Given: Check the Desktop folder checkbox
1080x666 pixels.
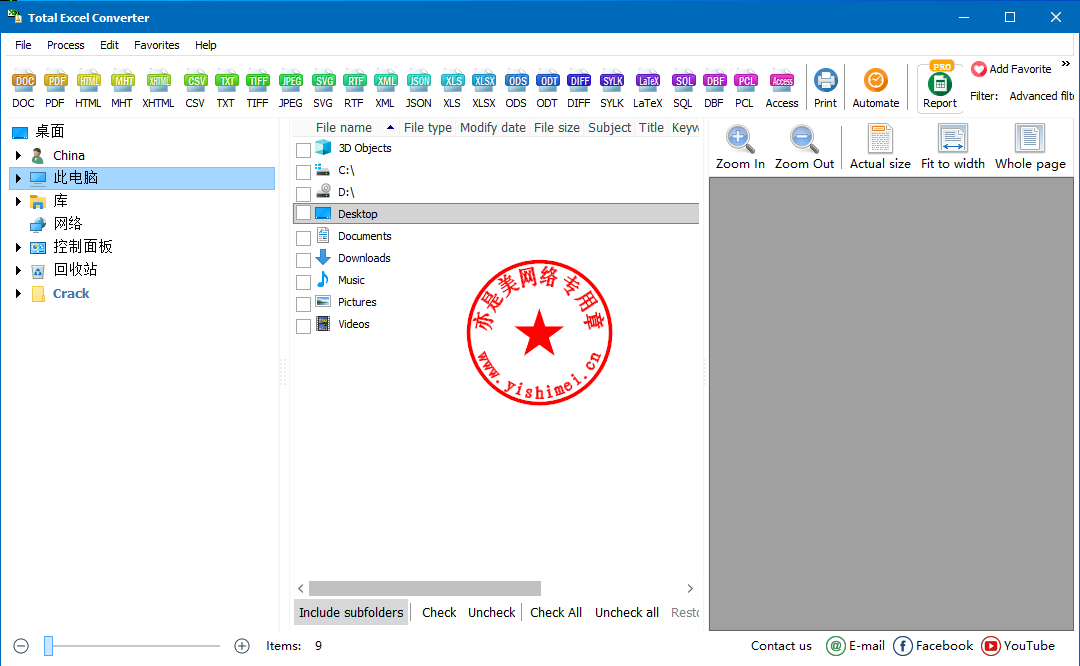Looking at the screenshot, I should click(x=303, y=214).
